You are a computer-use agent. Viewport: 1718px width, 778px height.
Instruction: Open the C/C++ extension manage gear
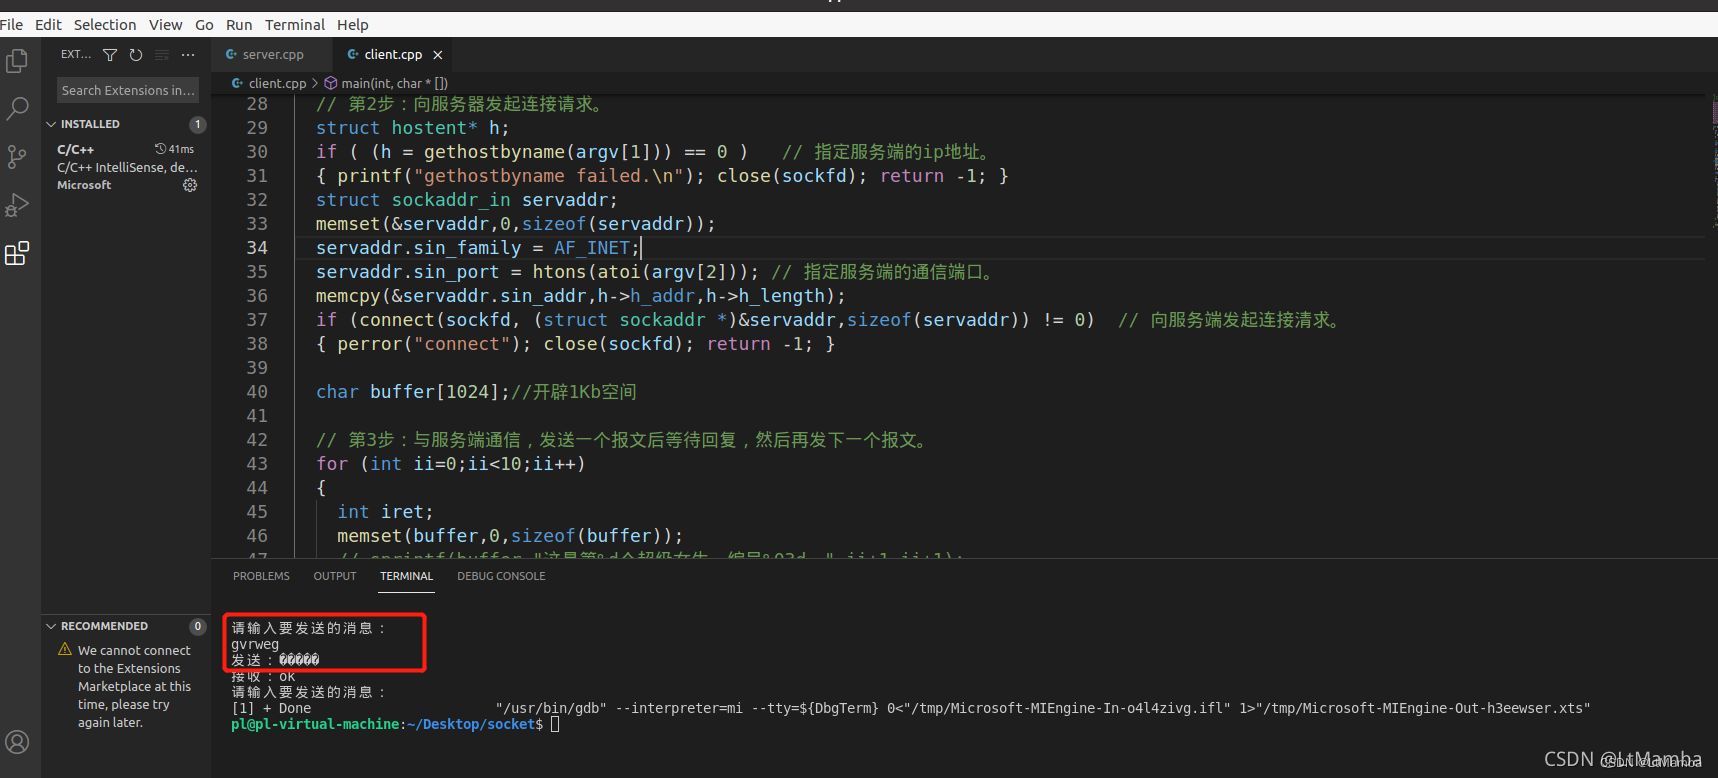[x=190, y=185]
